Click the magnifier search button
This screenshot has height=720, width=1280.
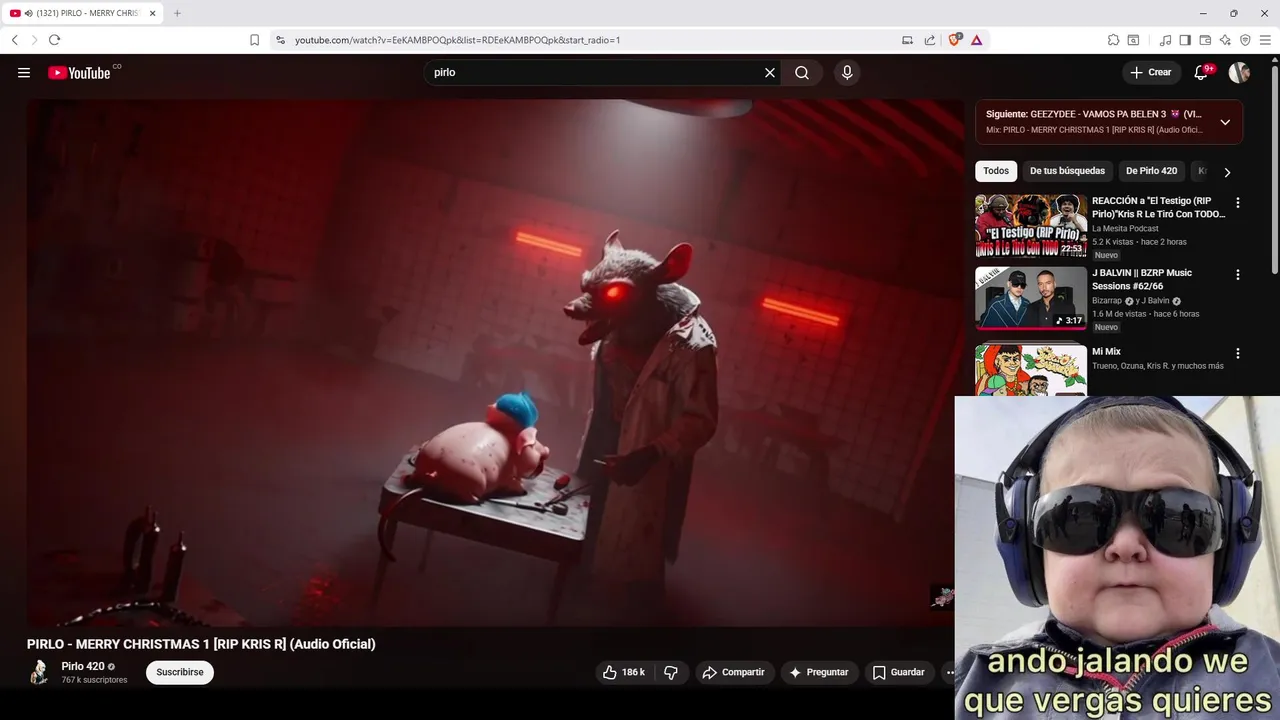[x=802, y=72]
